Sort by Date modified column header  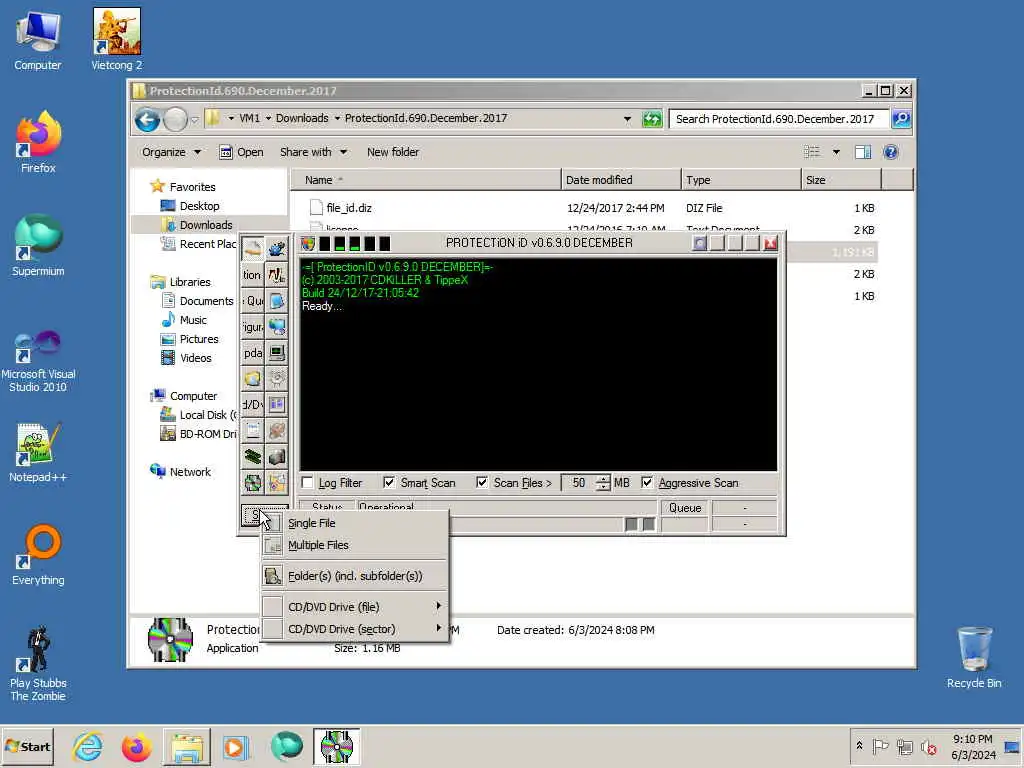(620, 180)
